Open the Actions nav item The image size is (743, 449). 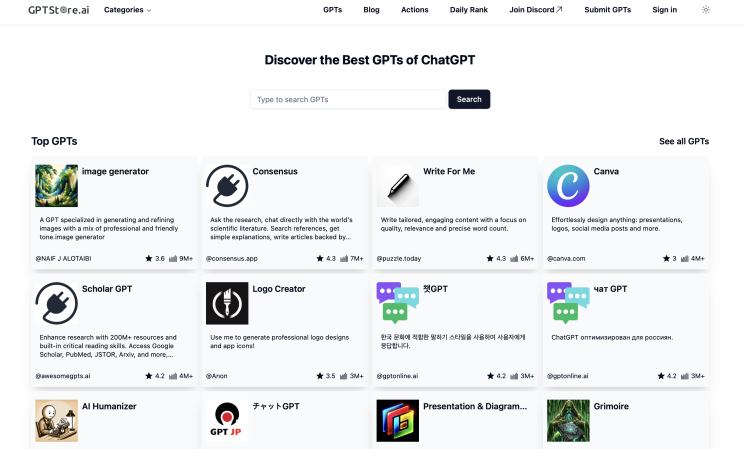(415, 9)
